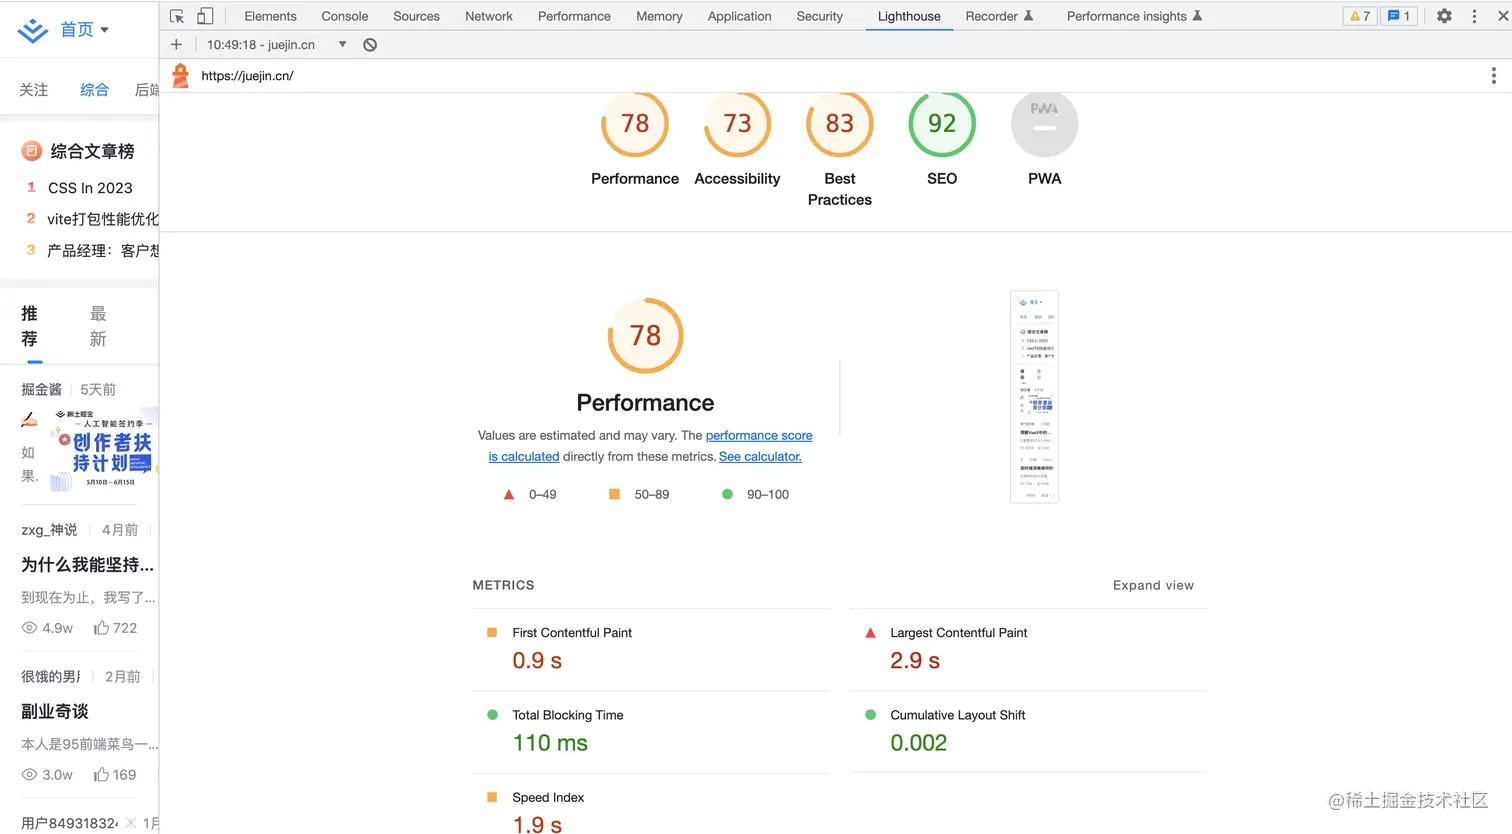Switch to the Elements tab

pyautogui.click(x=270, y=16)
